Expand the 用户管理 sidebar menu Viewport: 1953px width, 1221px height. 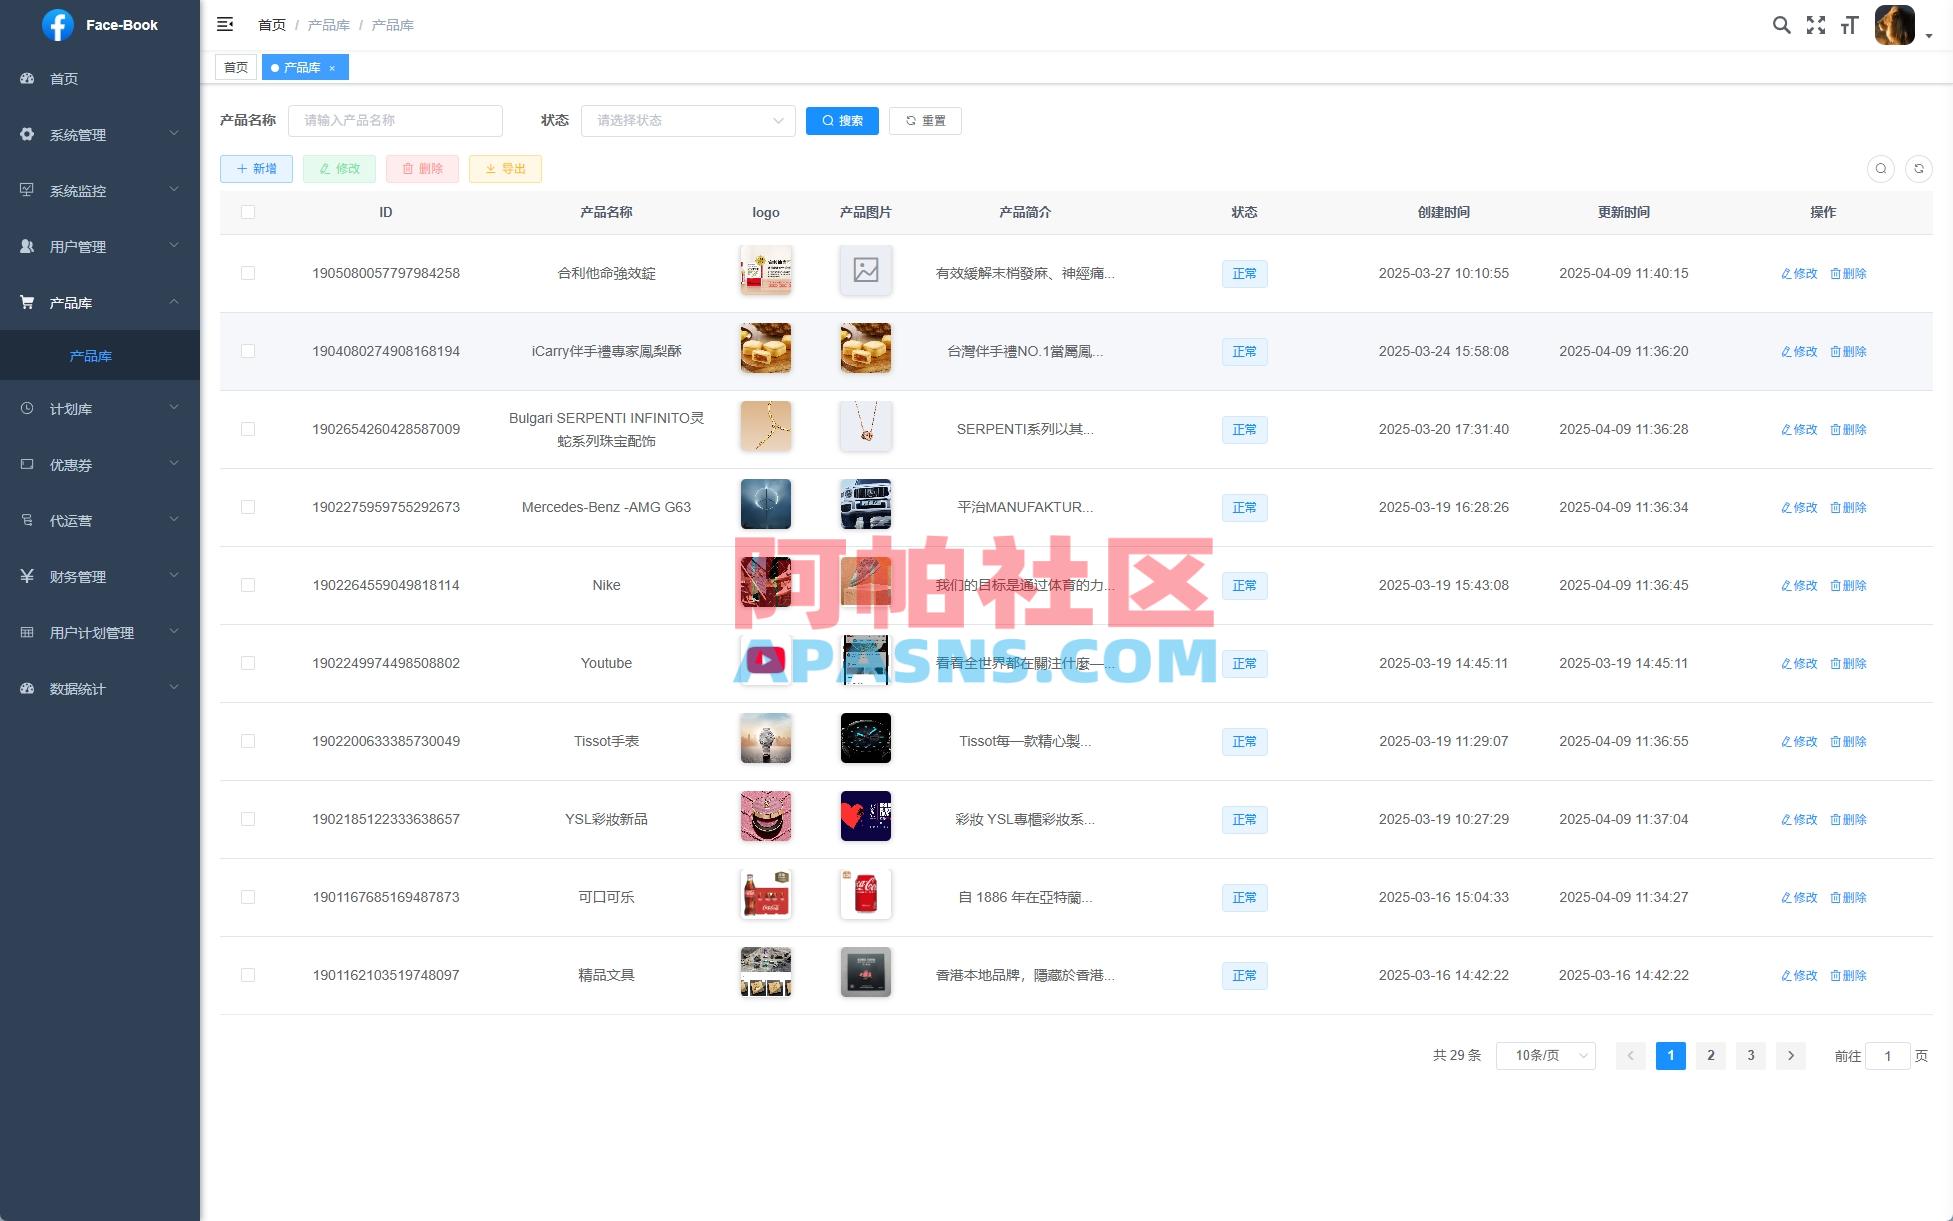100,246
